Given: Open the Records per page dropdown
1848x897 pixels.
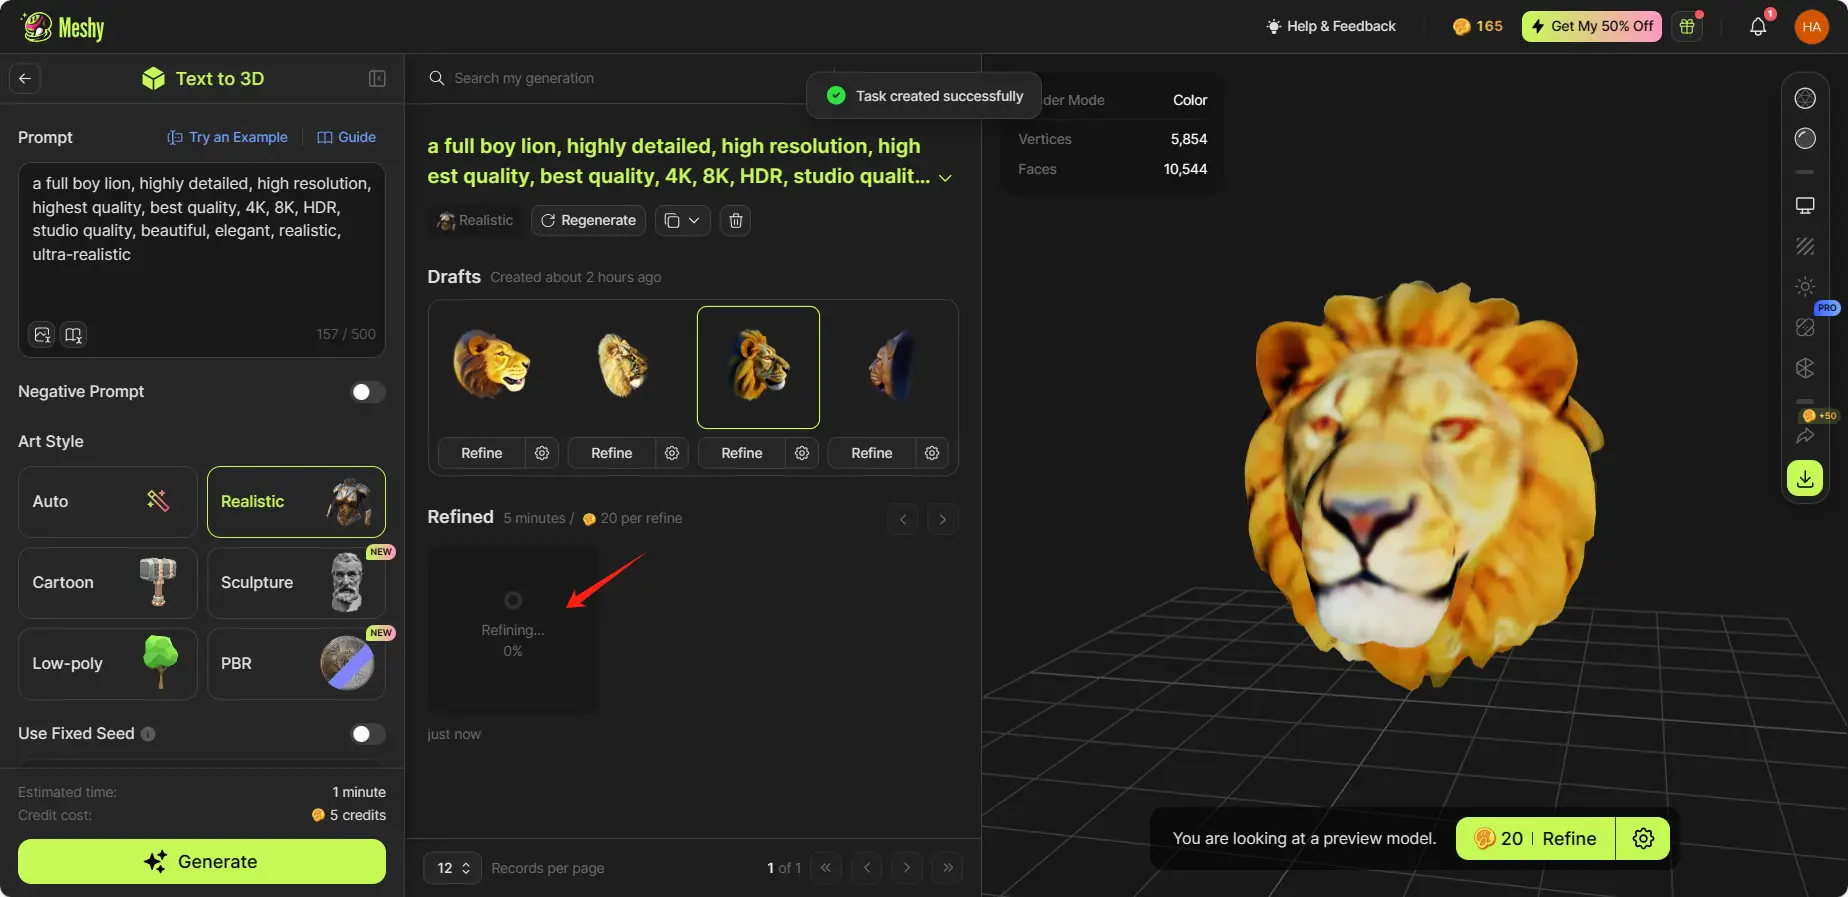Looking at the screenshot, I should point(452,868).
